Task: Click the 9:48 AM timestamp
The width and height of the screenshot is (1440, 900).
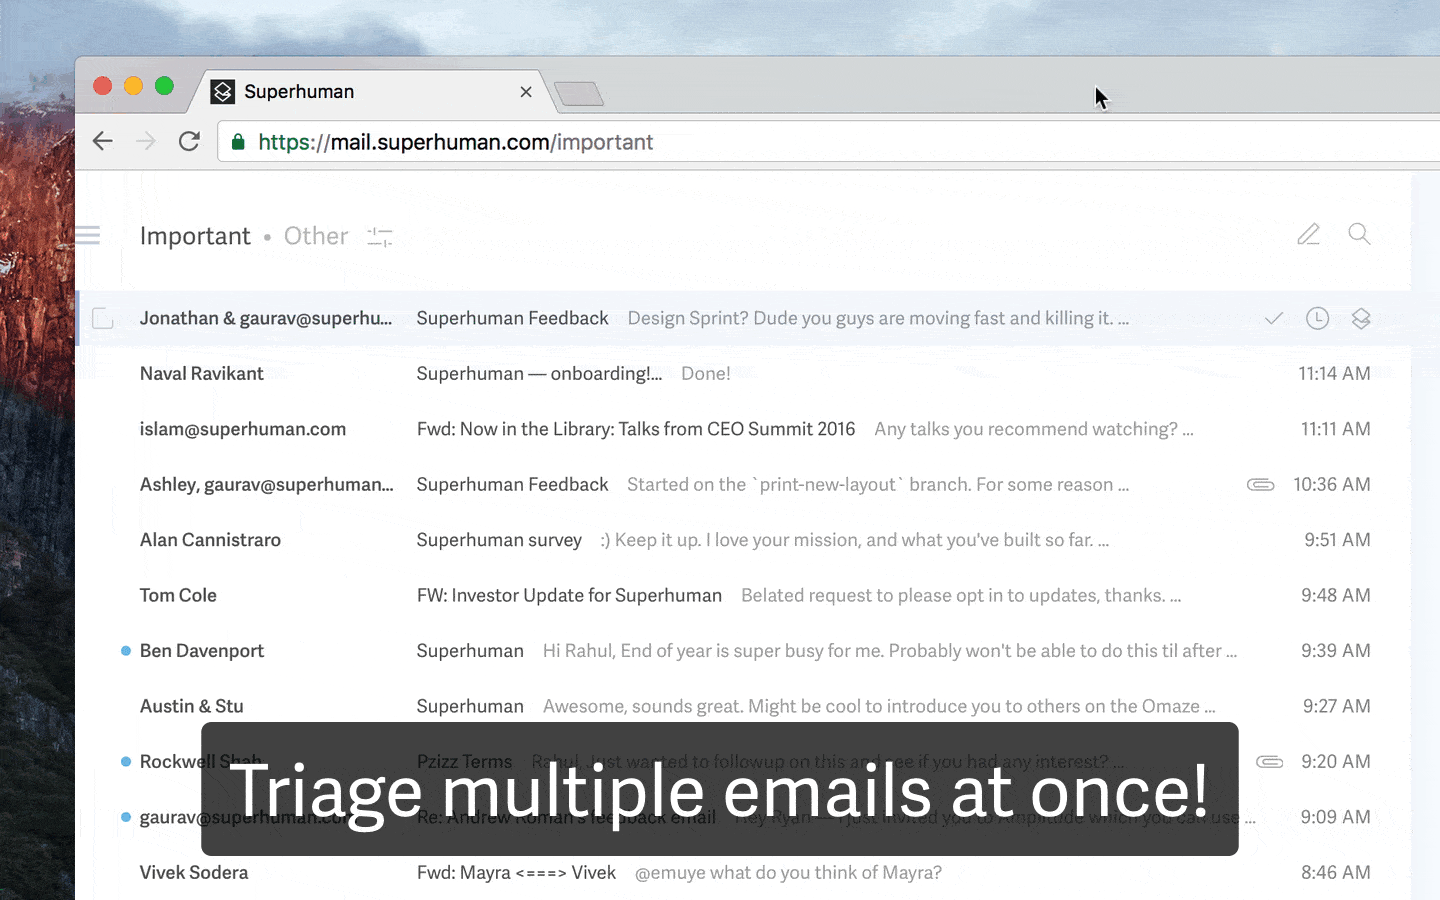Action: 1336,596
